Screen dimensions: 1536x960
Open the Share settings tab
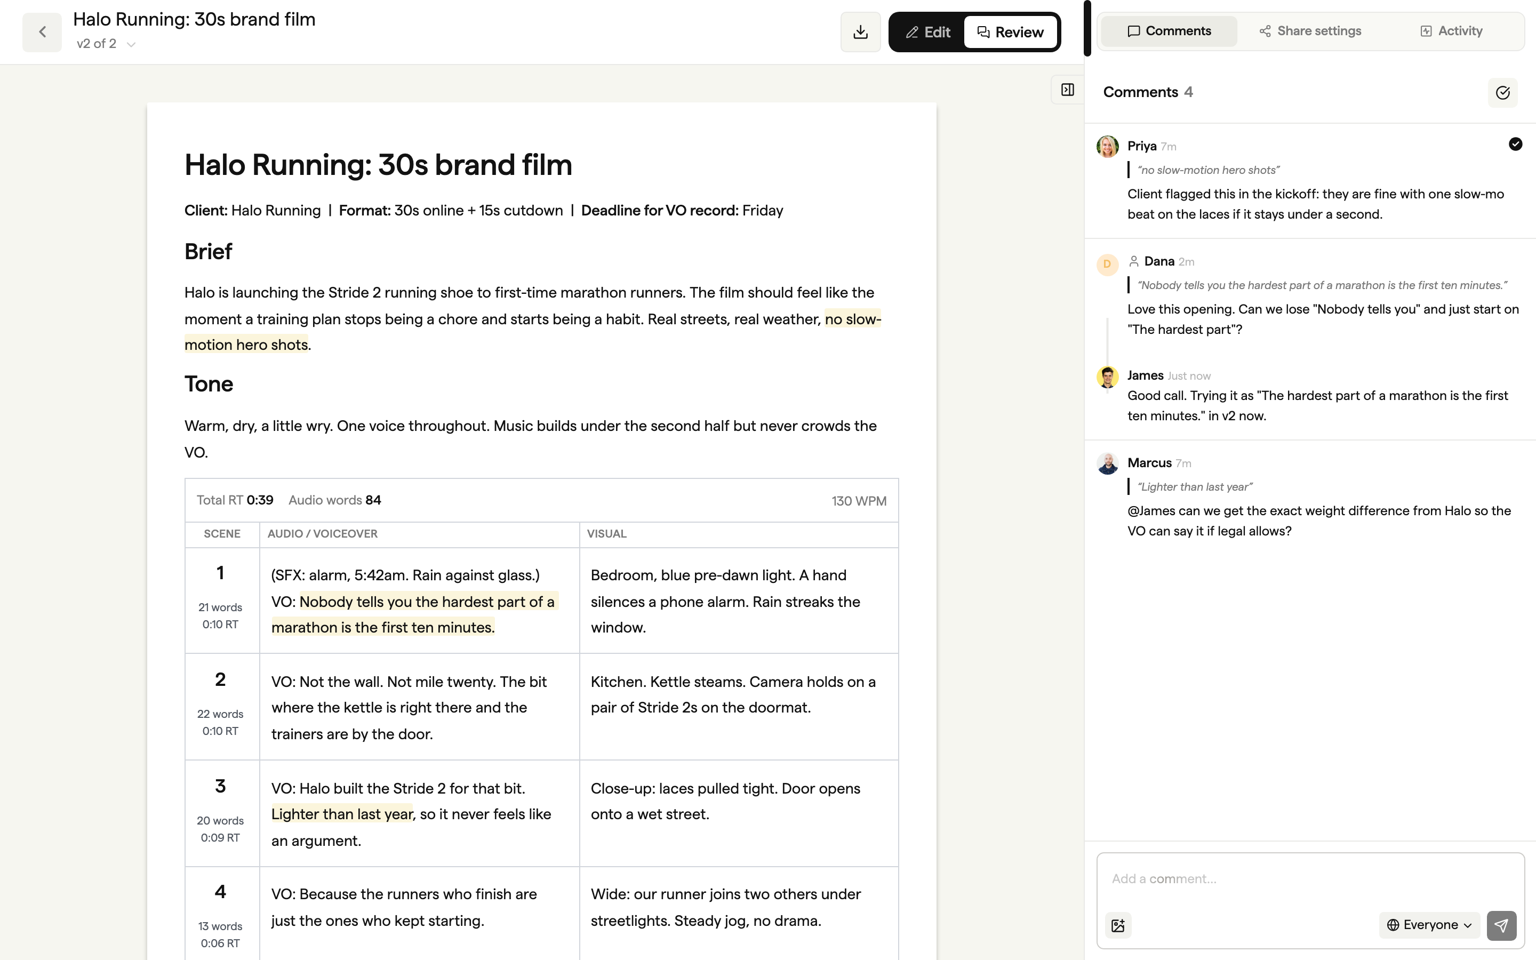(x=1309, y=31)
